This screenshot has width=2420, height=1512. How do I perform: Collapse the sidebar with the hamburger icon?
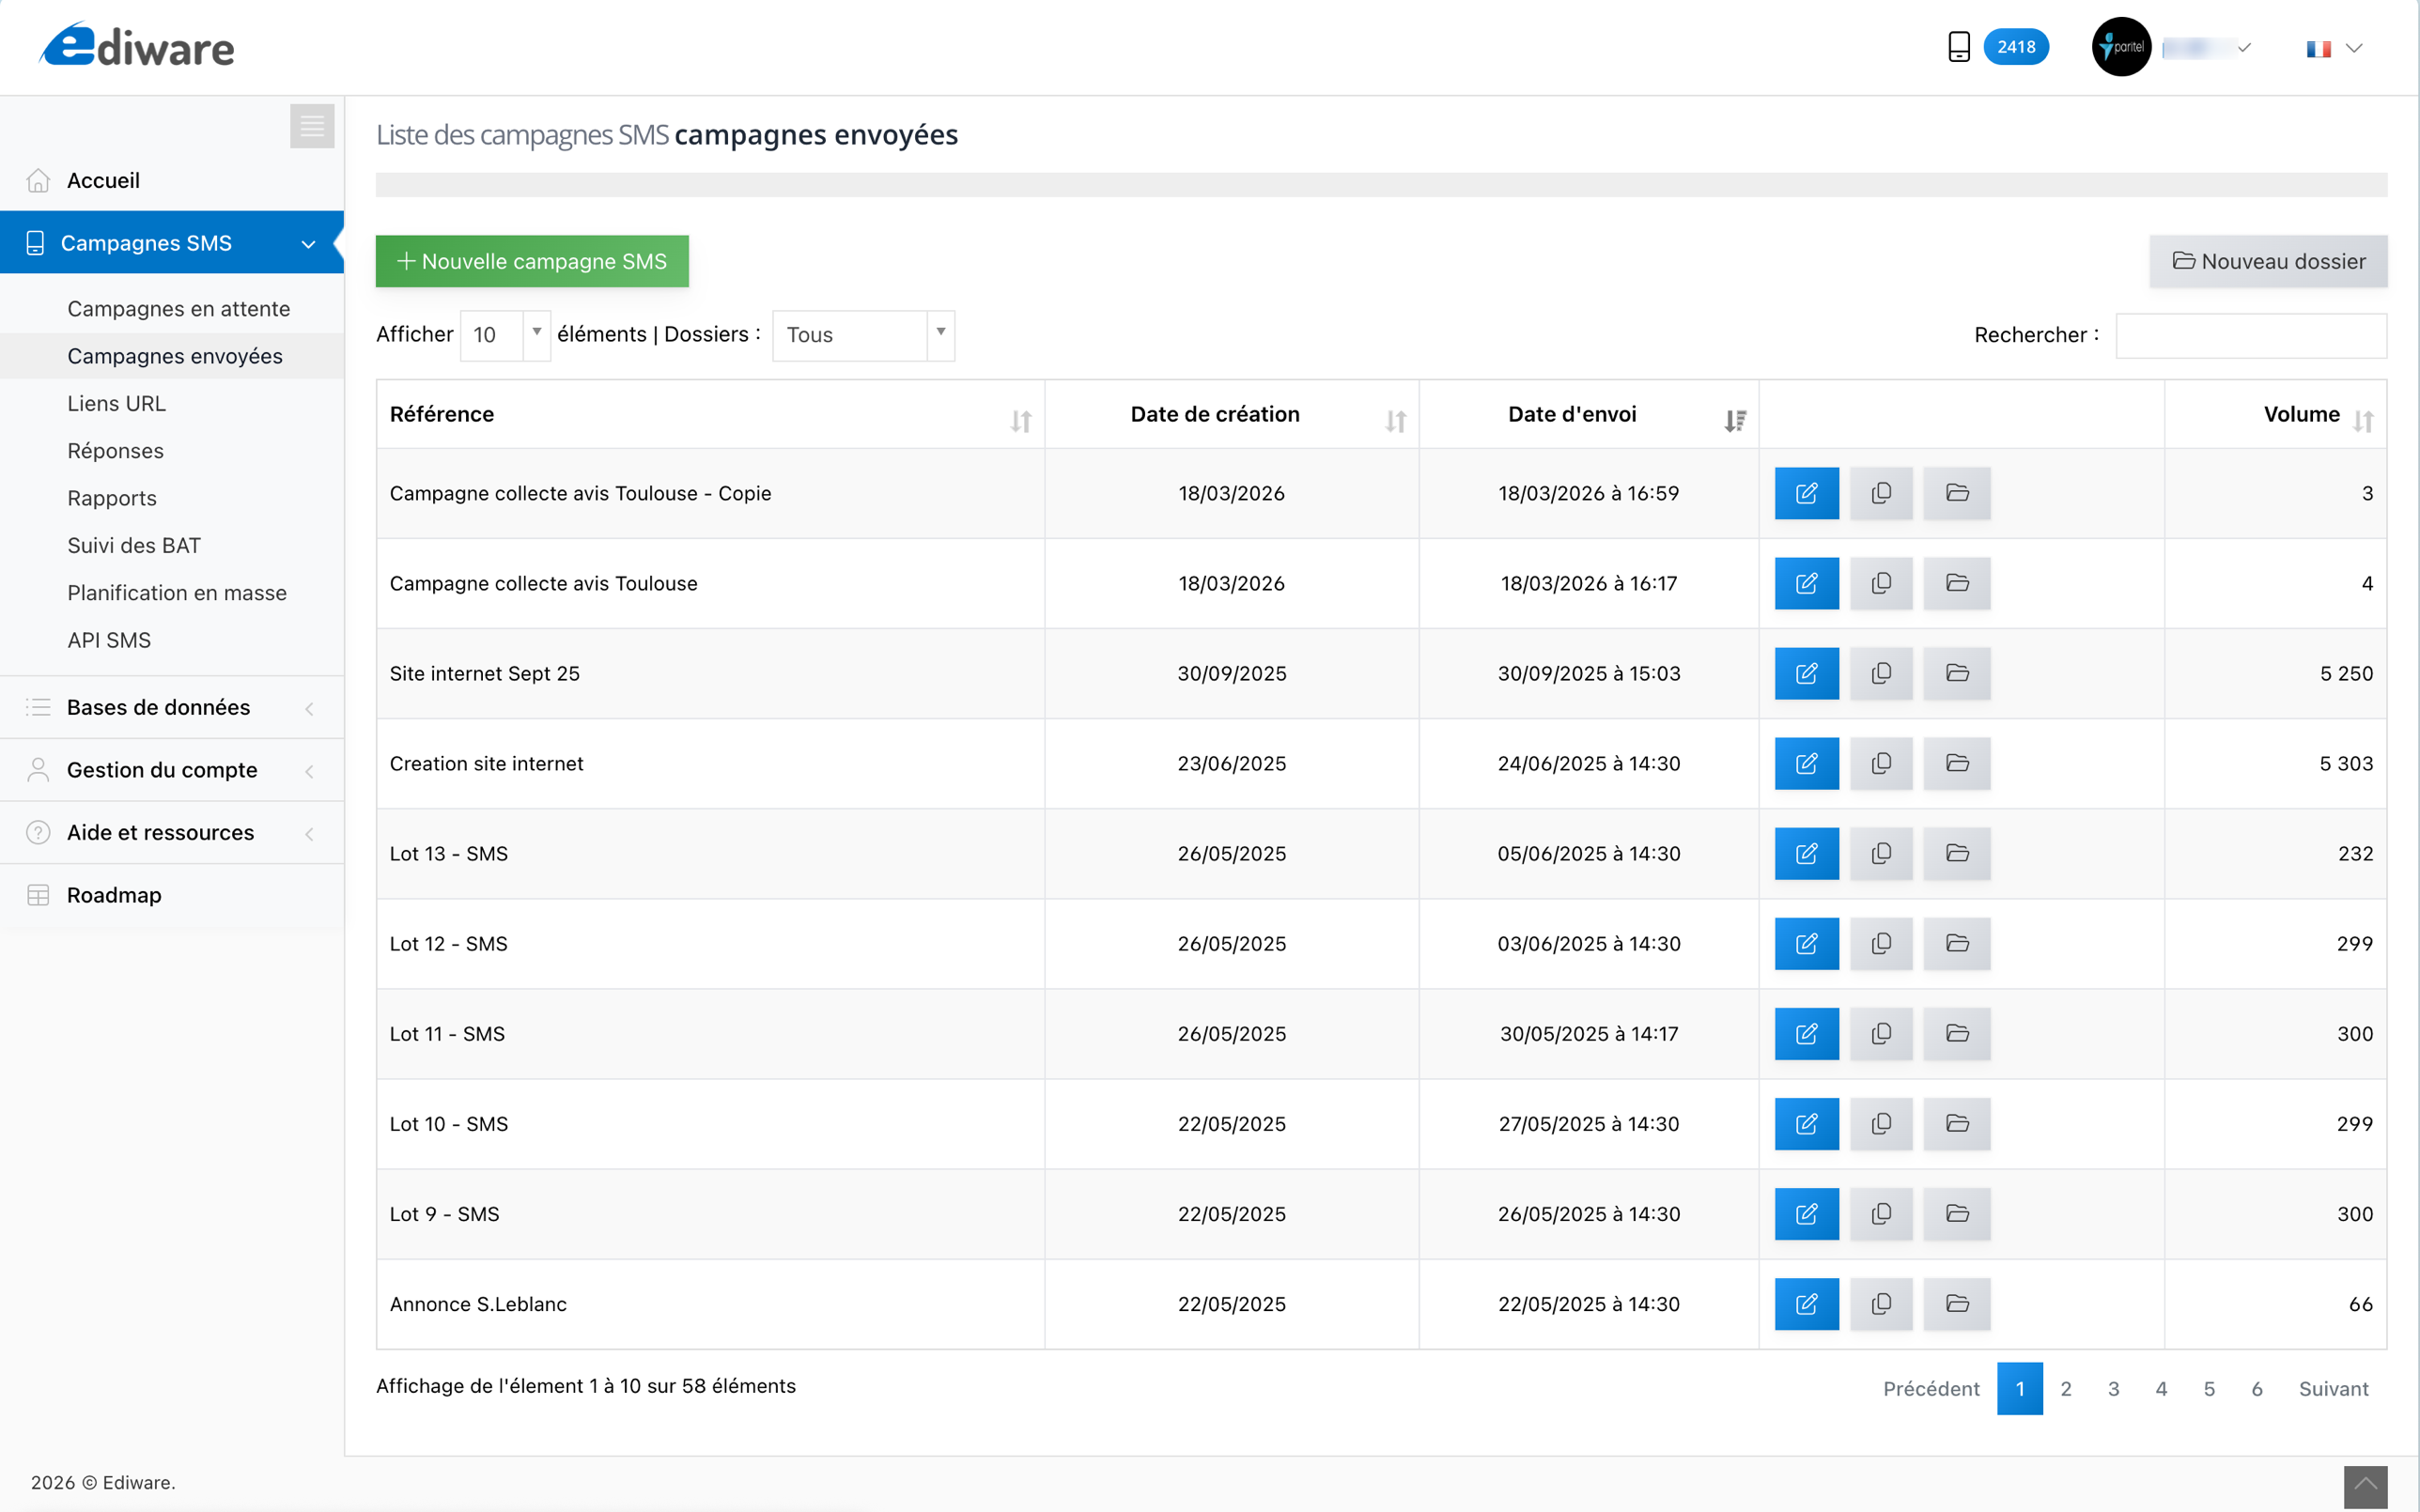point(311,126)
